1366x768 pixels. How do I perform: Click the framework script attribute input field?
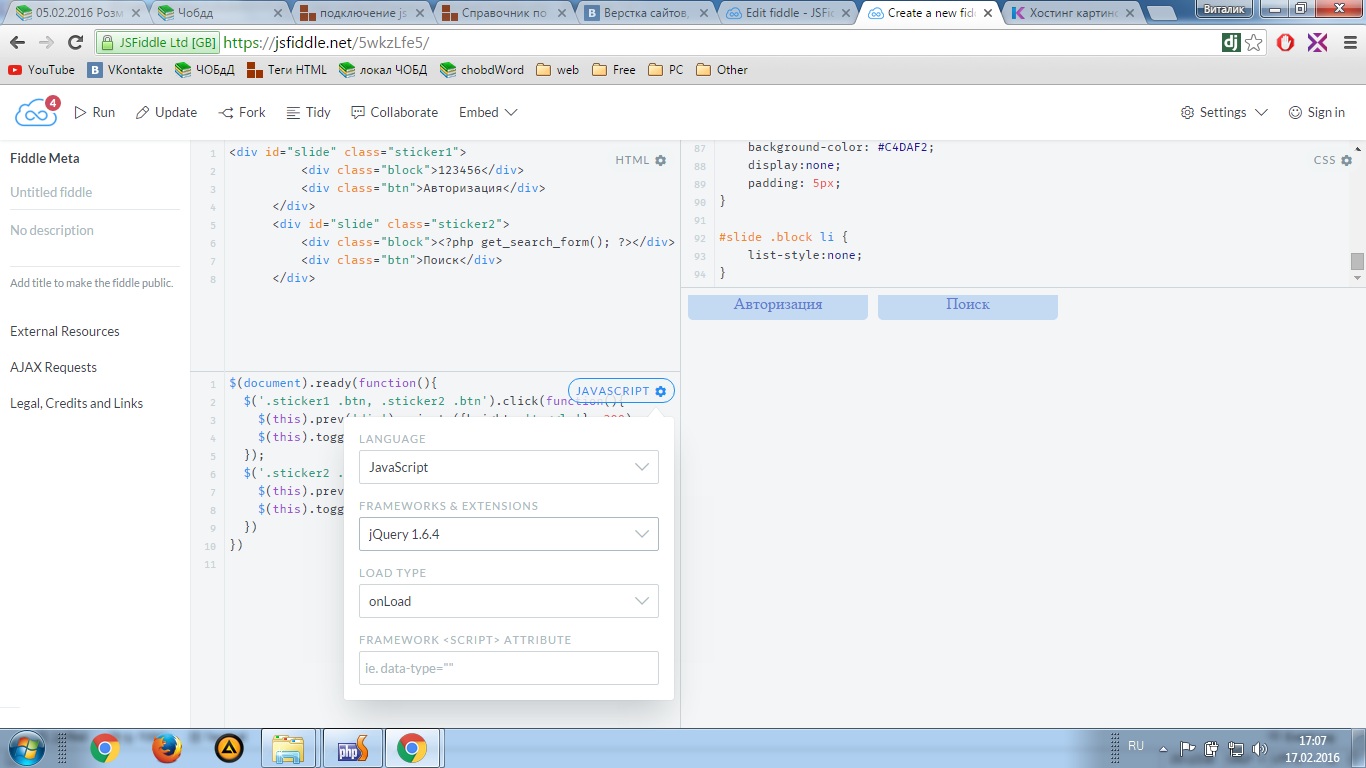click(x=508, y=668)
